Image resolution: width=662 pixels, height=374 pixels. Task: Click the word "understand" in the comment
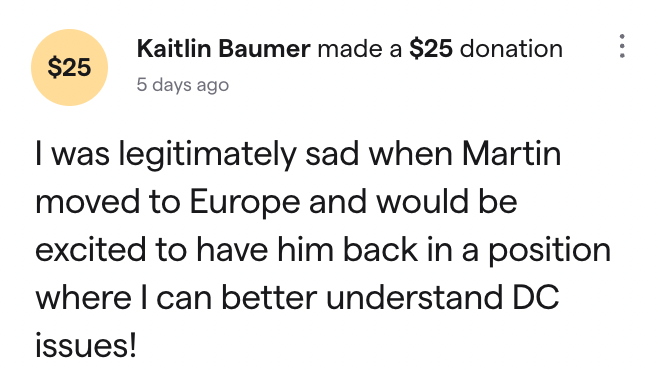[x=414, y=298]
